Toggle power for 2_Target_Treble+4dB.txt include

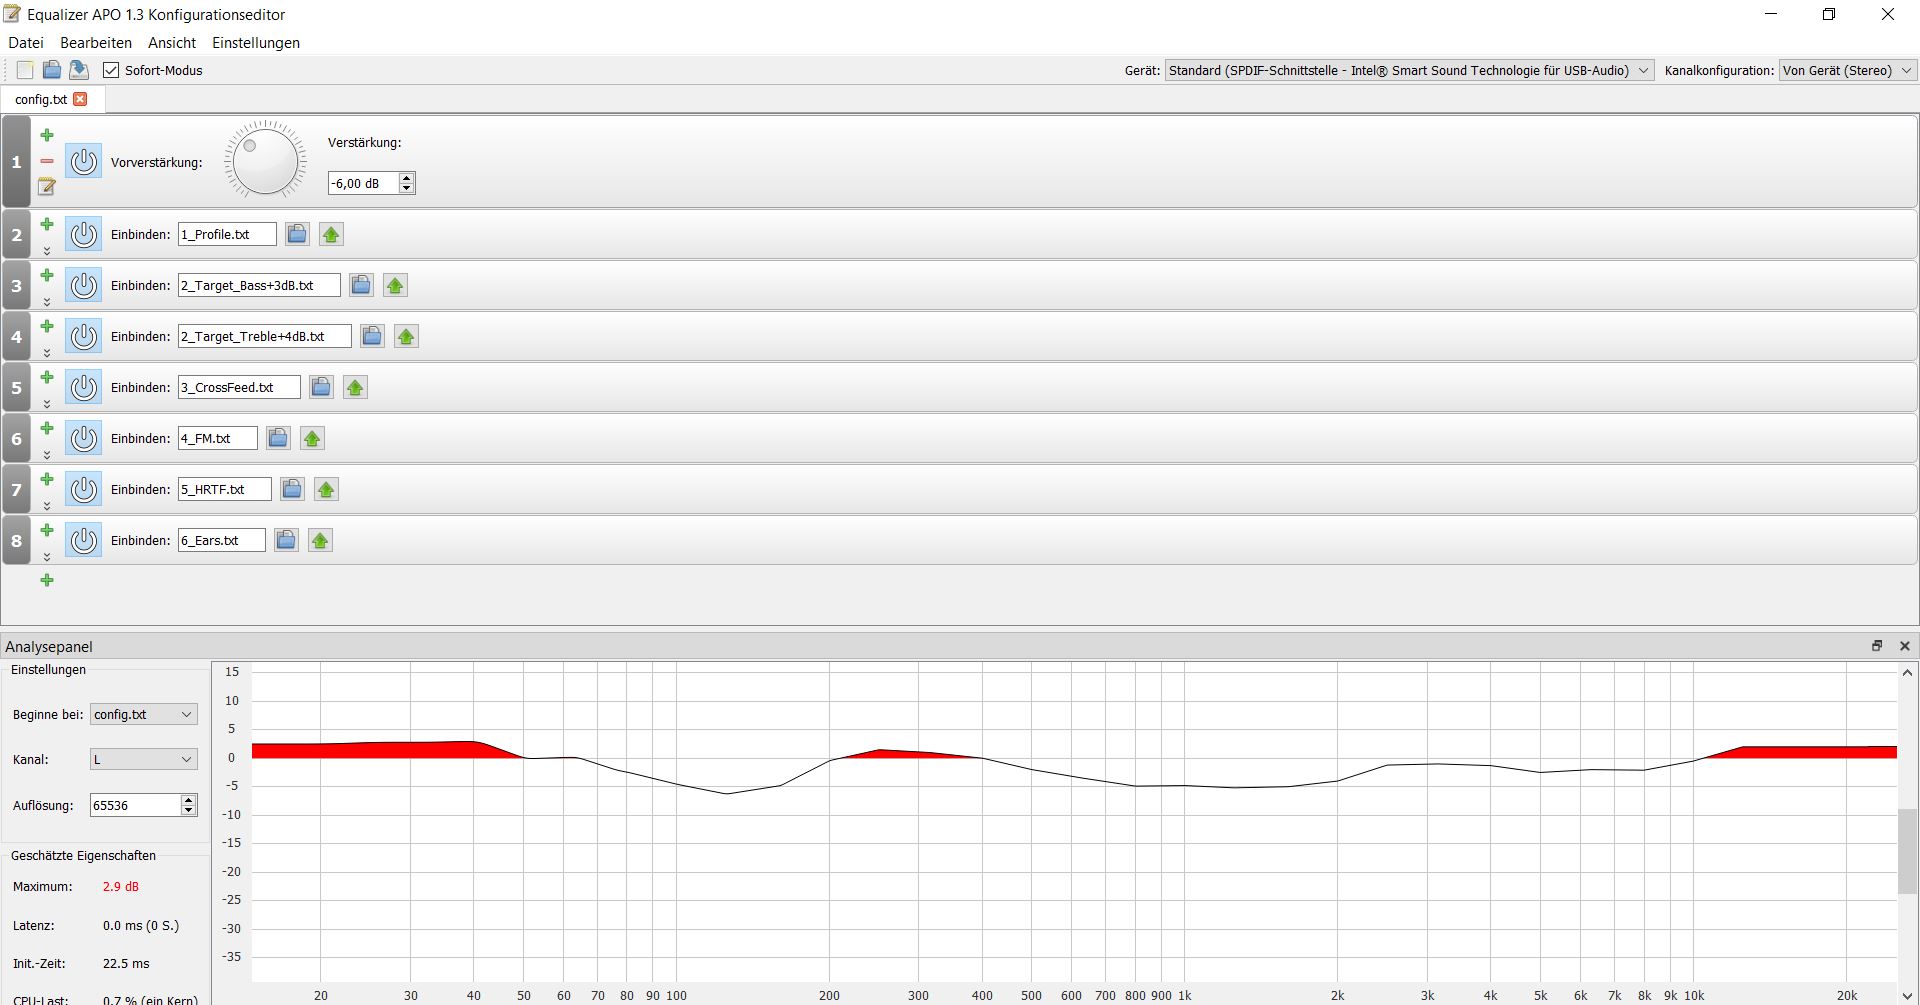84,336
